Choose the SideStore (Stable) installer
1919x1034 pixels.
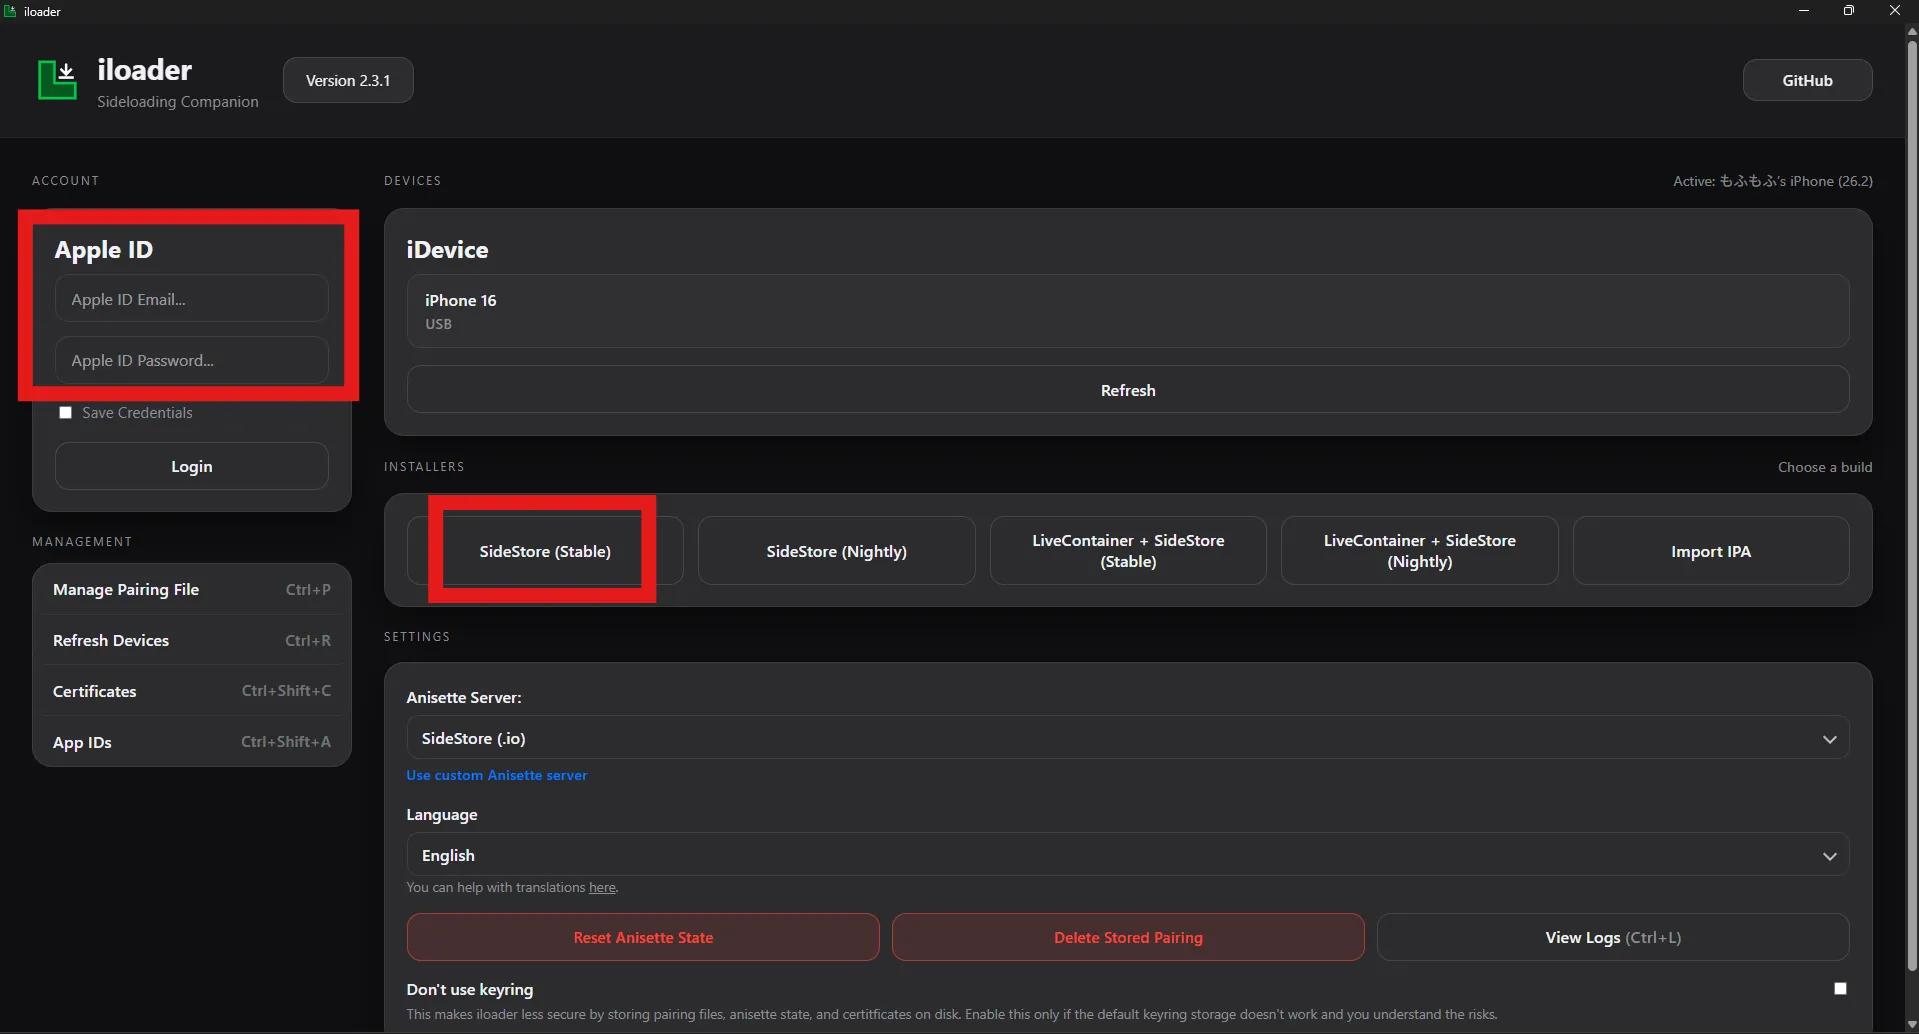pos(545,551)
